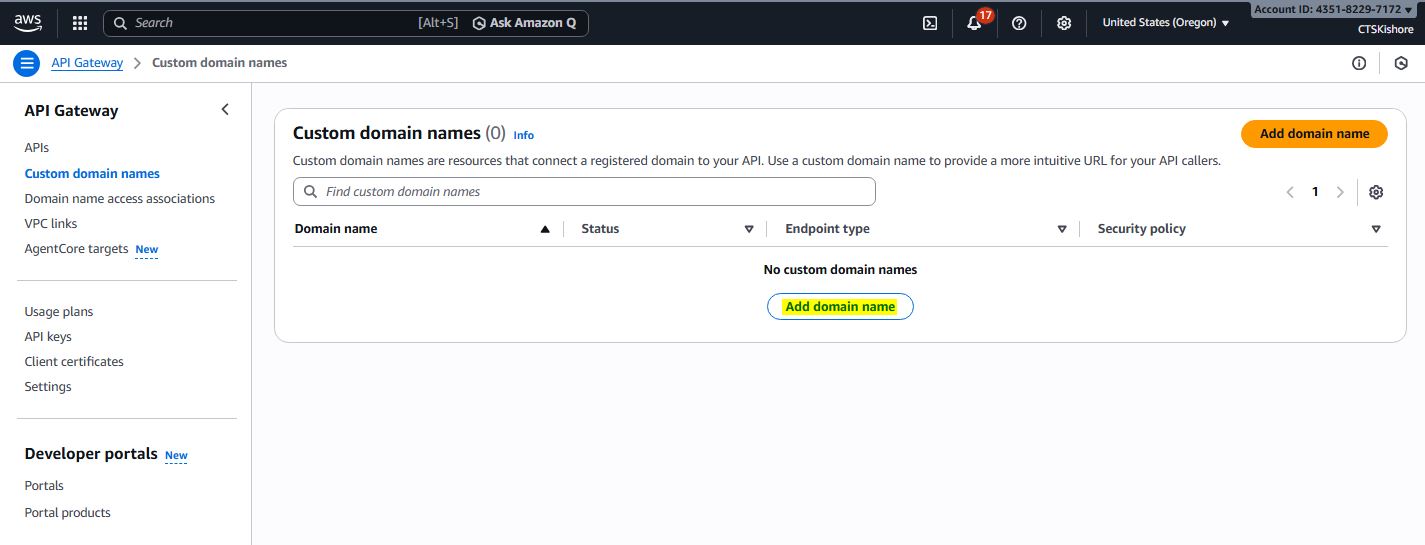Viewport: 1425px width, 545px height.
Task: Open console settings gear in header
Action: (1064, 23)
